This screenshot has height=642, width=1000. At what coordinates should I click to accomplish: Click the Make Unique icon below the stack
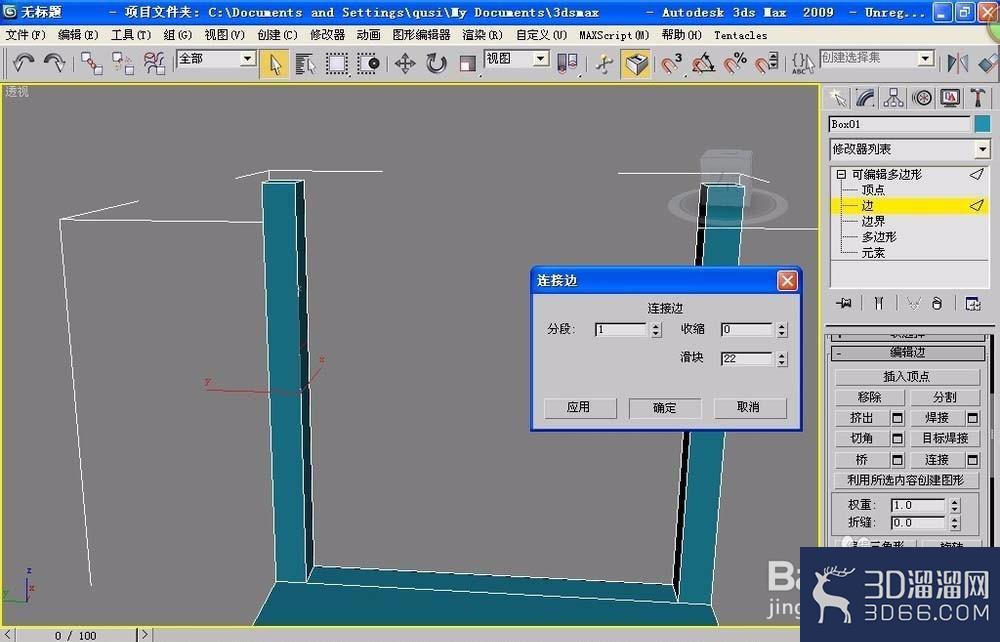point(913,303)
